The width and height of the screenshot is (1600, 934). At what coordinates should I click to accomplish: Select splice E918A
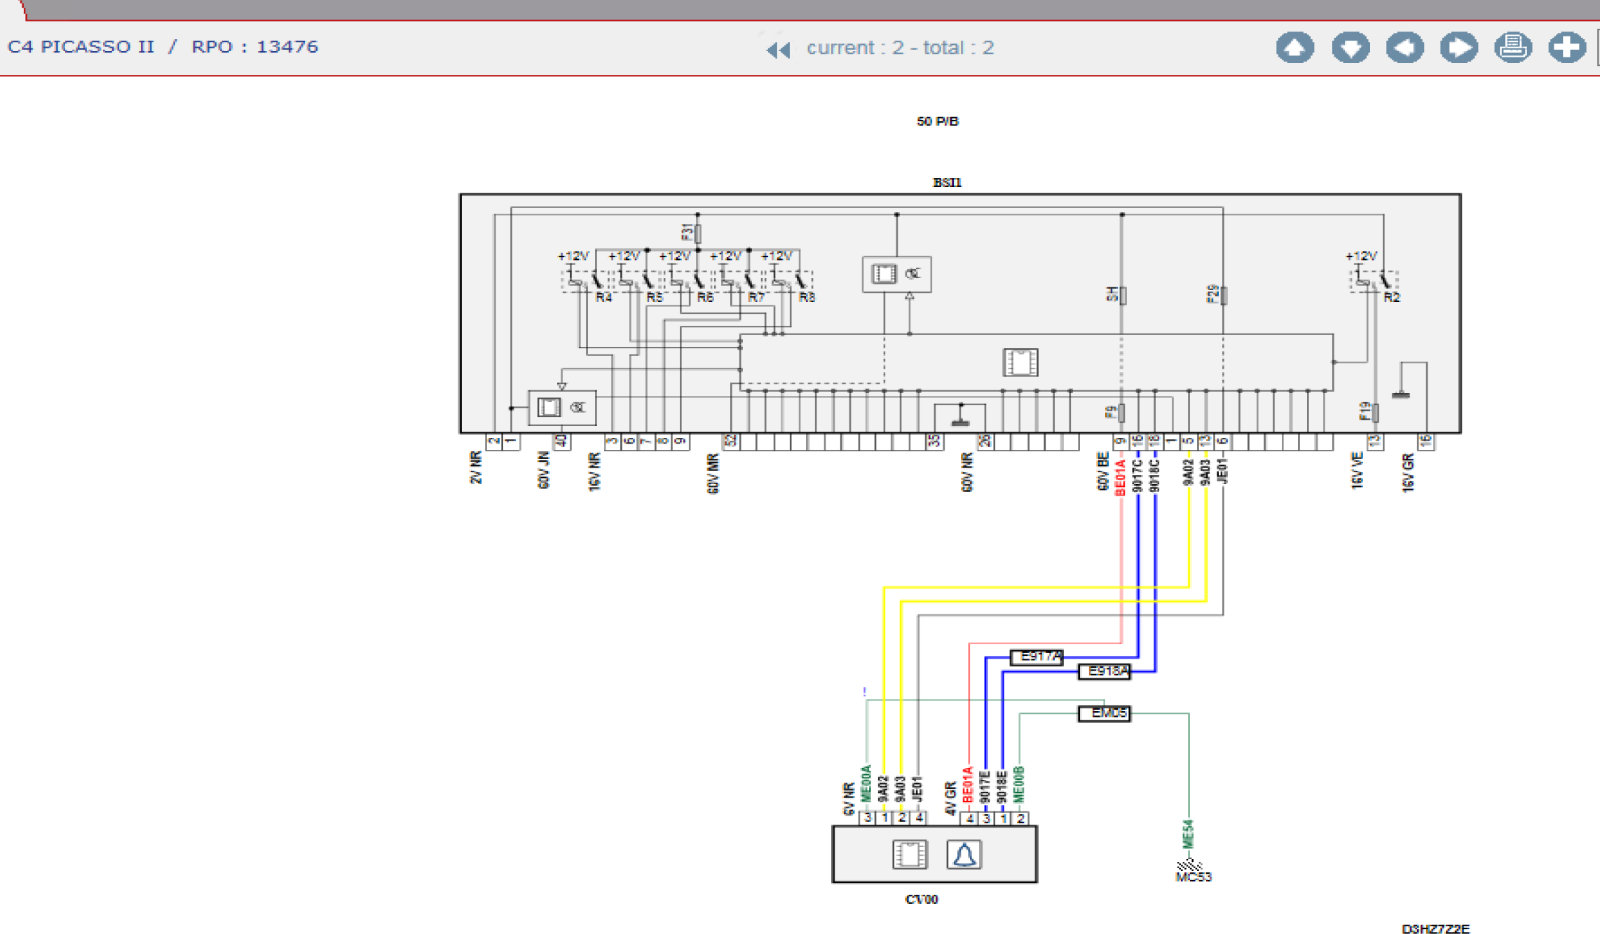pos(1105,671)
